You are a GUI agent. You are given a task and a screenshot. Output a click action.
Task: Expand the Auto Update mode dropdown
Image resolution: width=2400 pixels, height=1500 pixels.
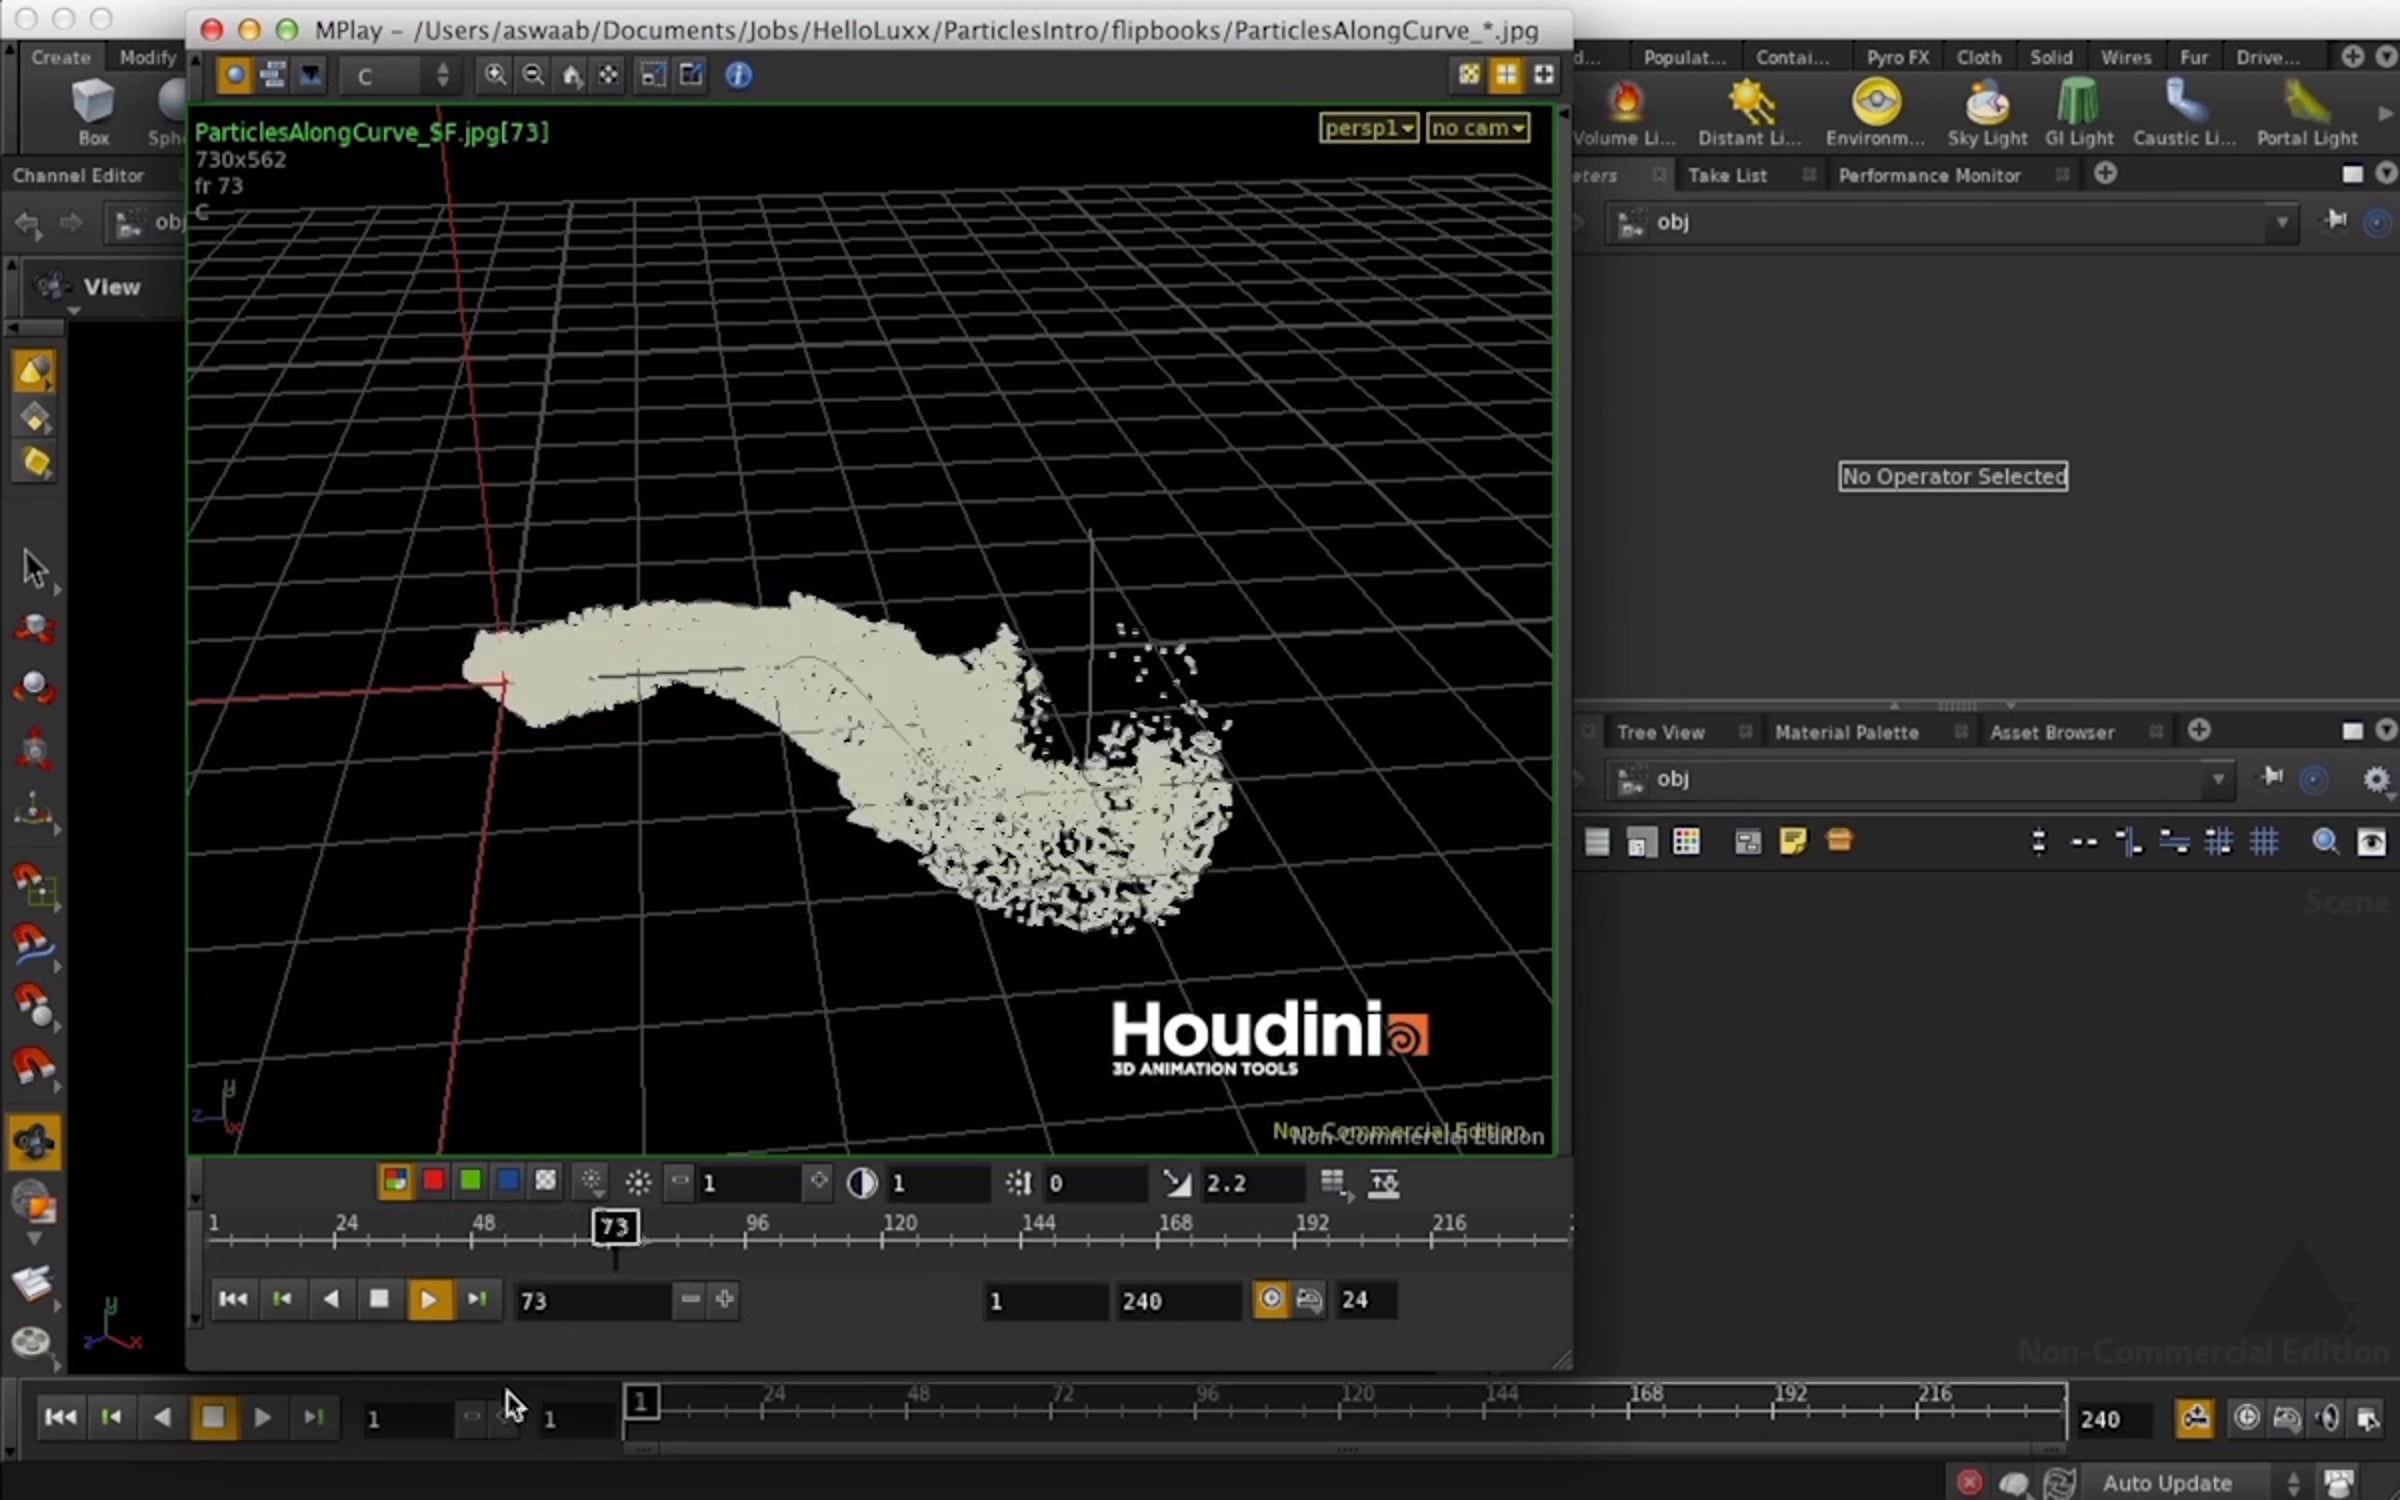(2294, 1482)
